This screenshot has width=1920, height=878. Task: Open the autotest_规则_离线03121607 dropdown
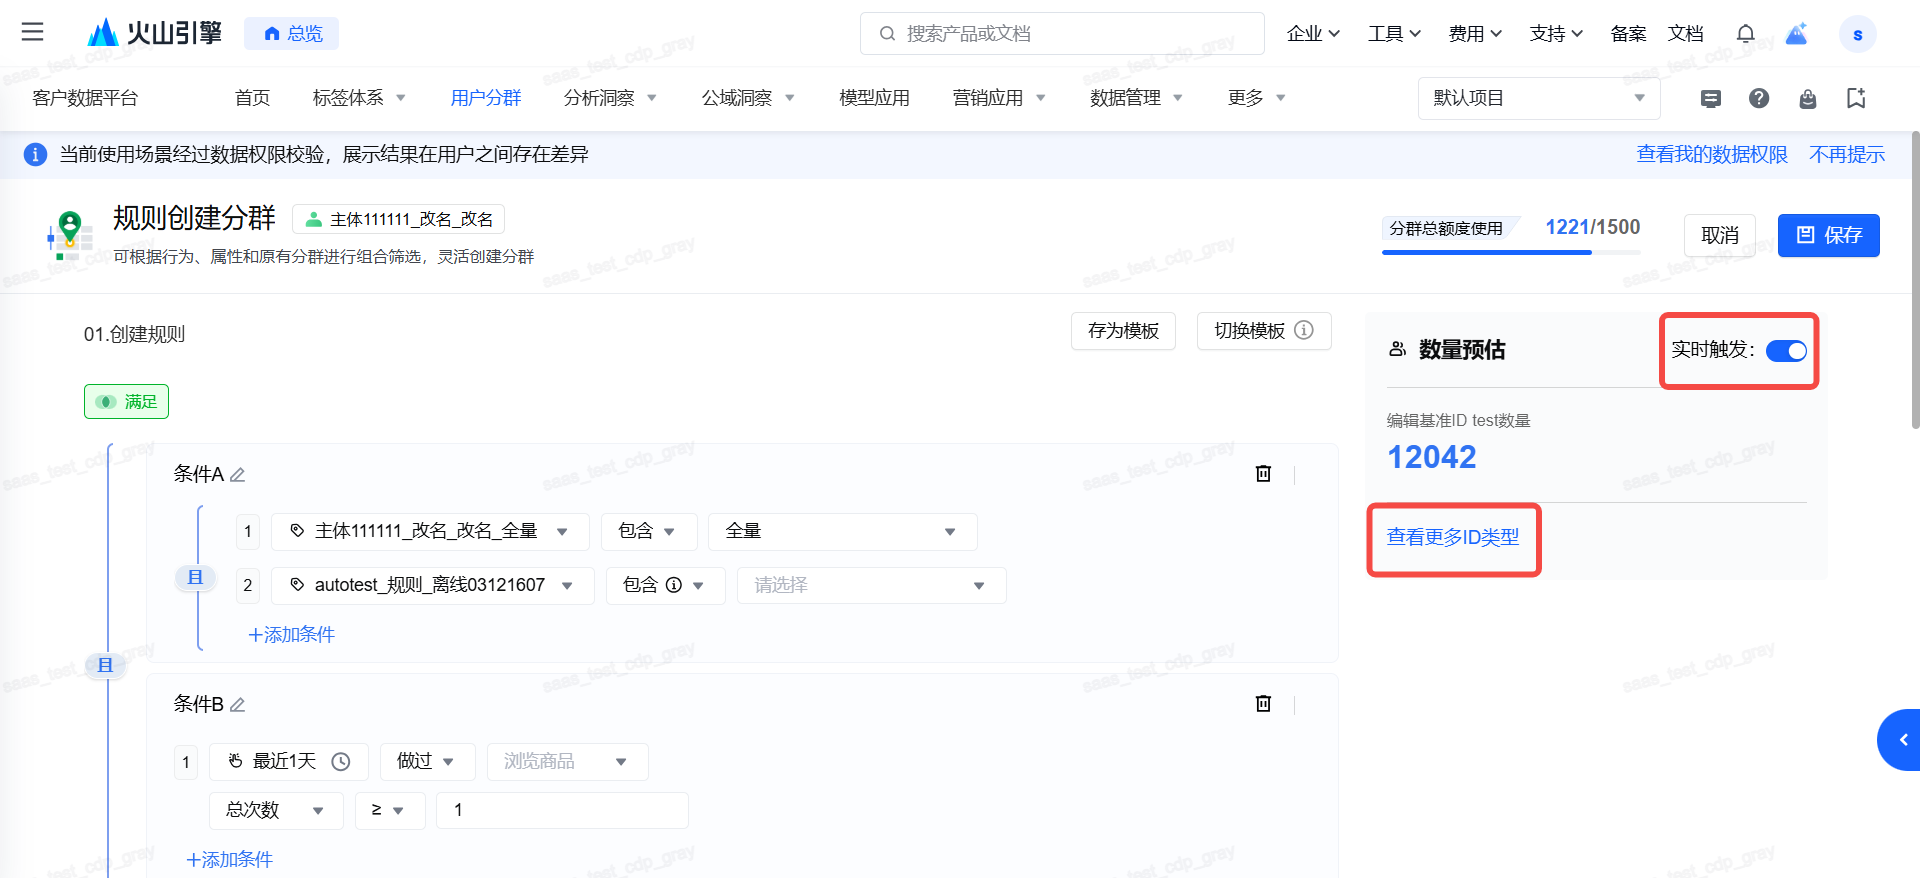point(432,585)
